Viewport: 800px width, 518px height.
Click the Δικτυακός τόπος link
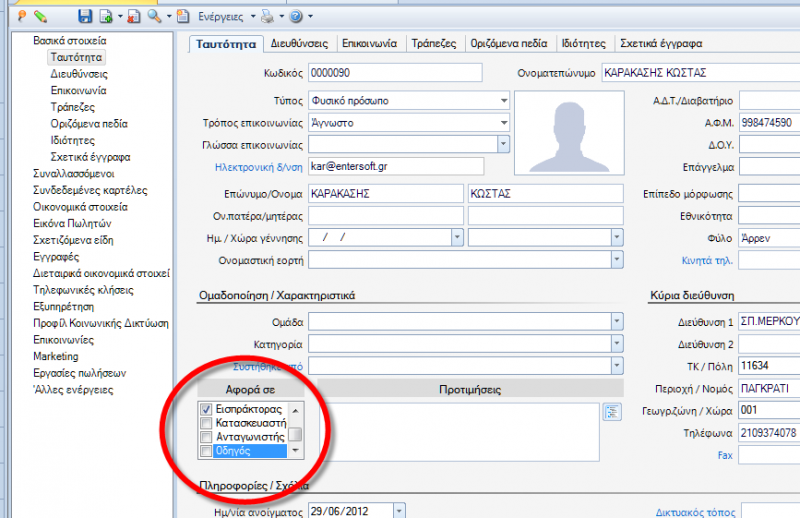click(695, 512)
